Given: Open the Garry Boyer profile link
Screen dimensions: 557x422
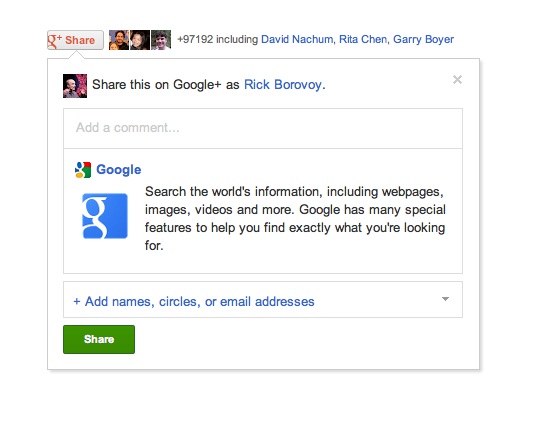Looking at the screenshot, I should point(423,39).
